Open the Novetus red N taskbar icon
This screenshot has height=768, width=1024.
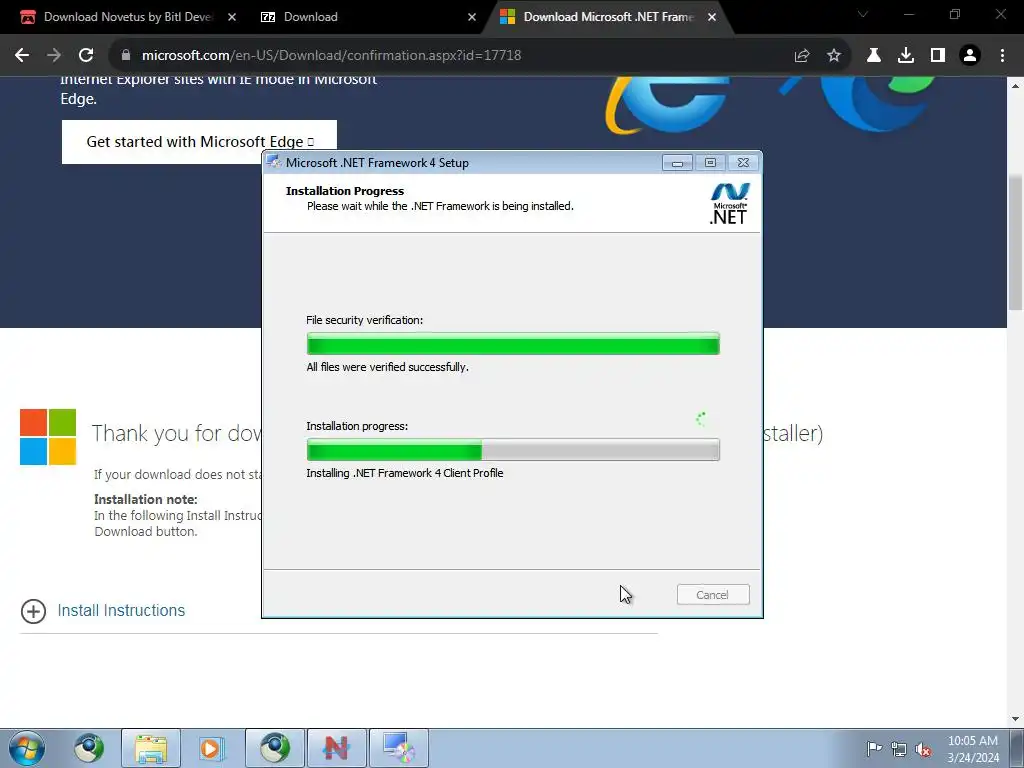pos(337,748)
